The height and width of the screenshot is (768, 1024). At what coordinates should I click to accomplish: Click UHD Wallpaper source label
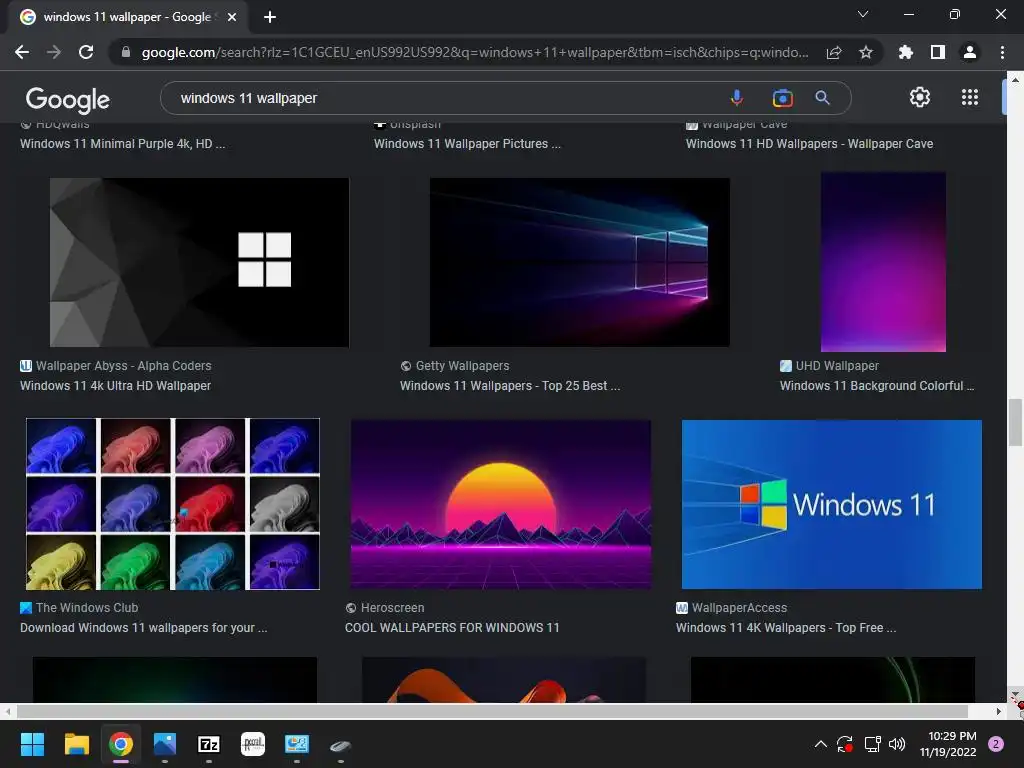tap(837, 366)
